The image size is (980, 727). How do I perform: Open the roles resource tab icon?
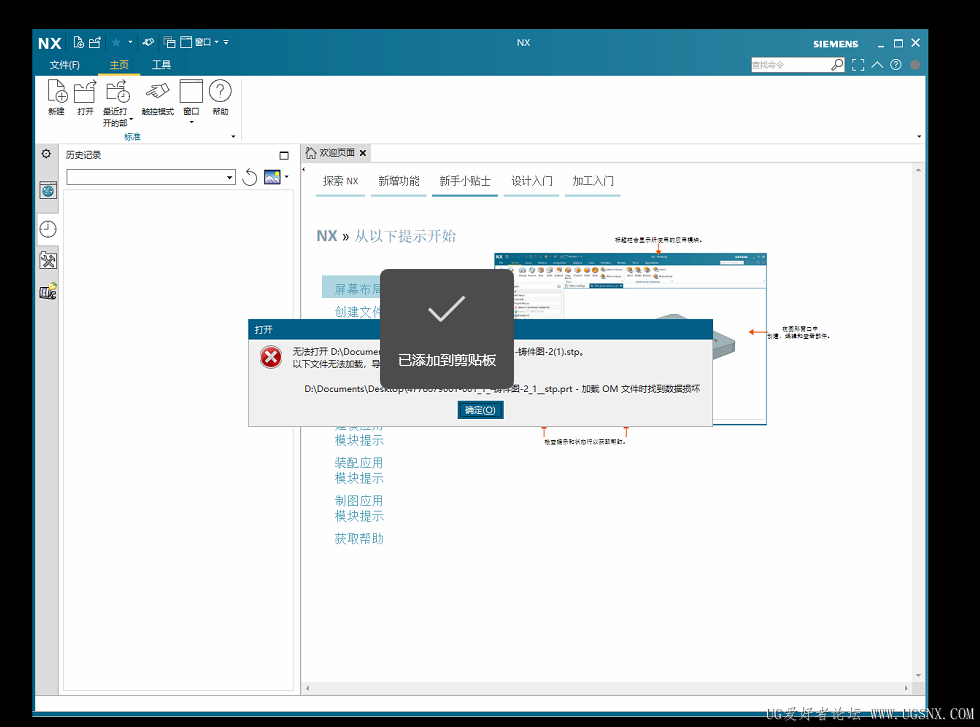(48, 291)
